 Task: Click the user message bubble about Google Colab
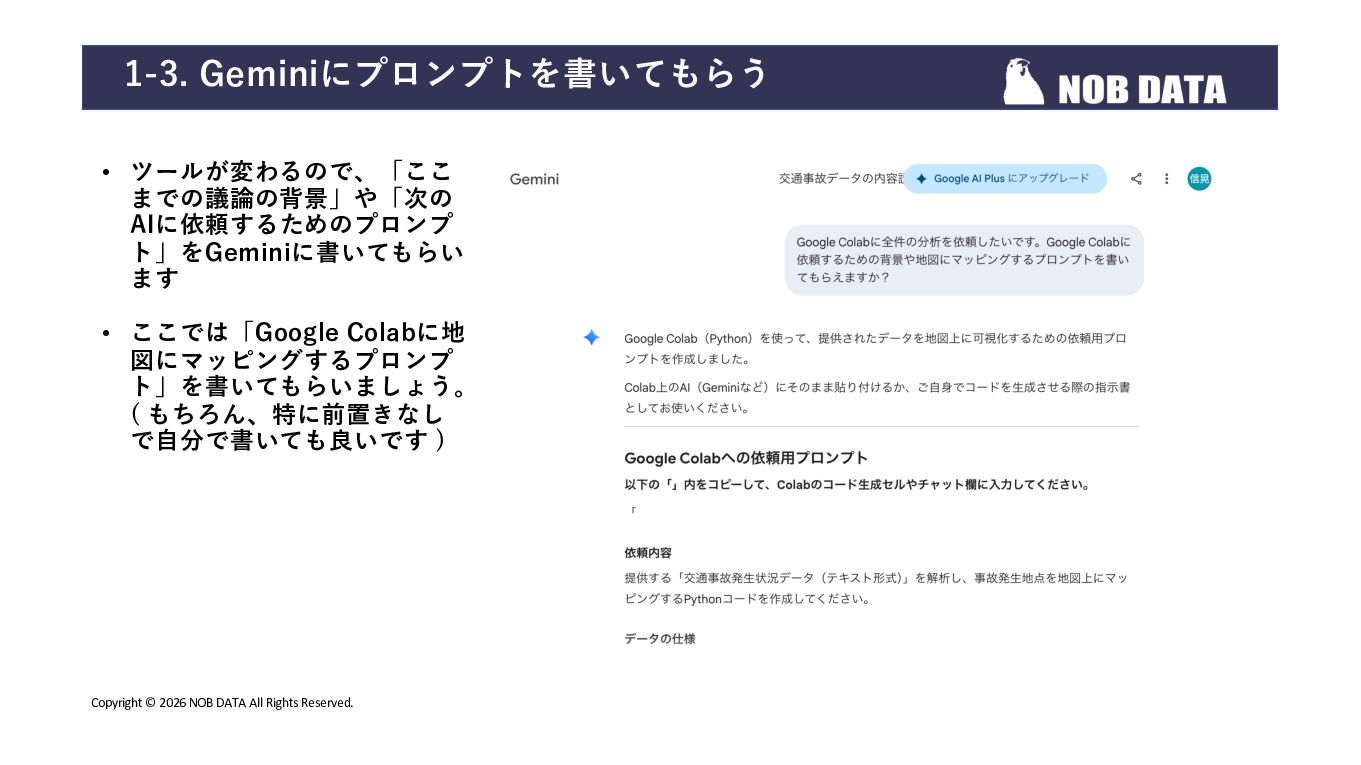(964, 260)
